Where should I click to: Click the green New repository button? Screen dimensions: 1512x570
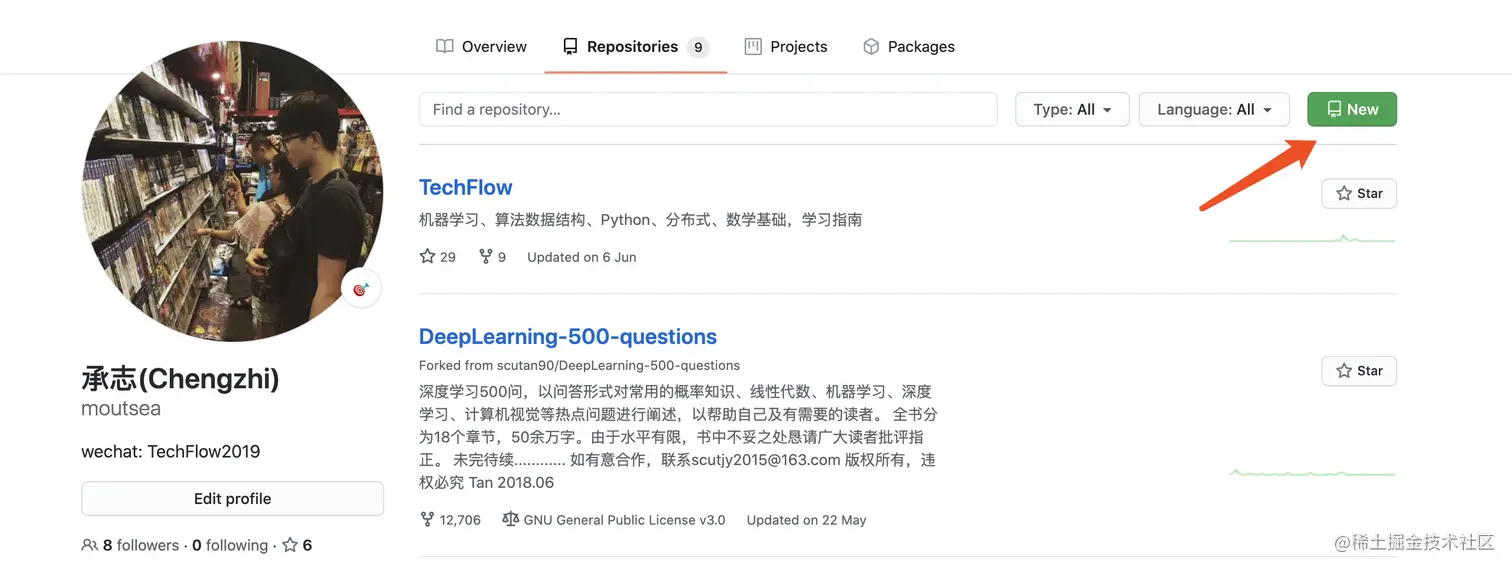pyautogui.click(x=1352, y=109)
